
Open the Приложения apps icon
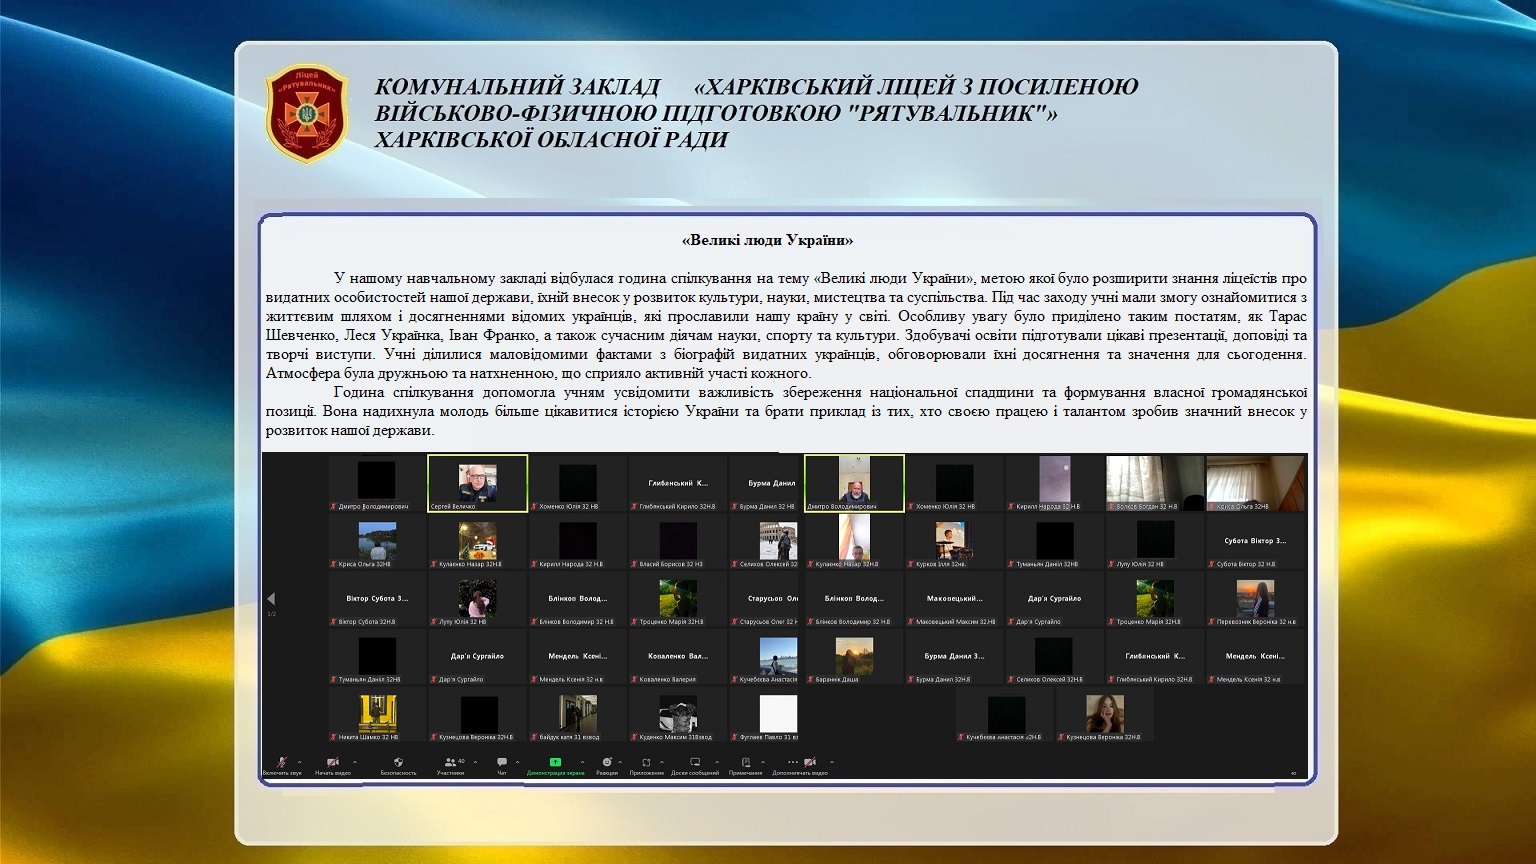click(x=646, y=764)
